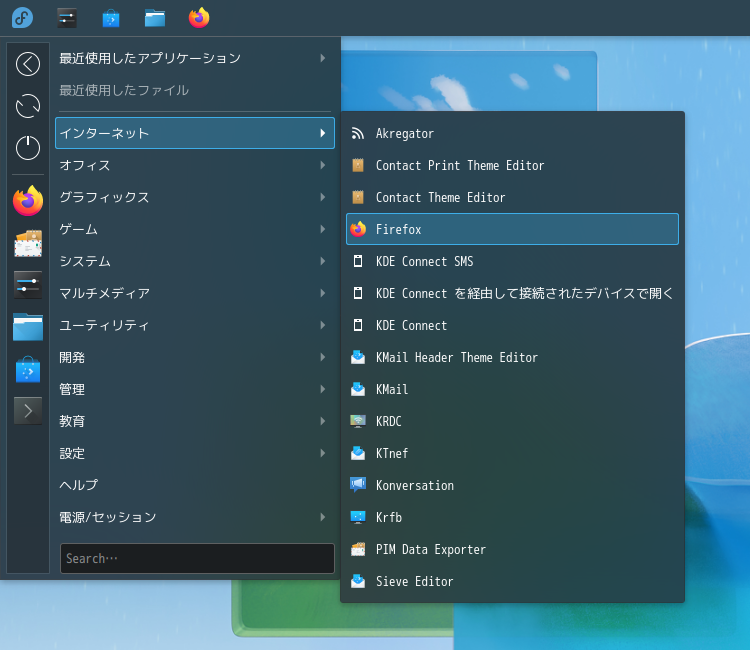Click the Sieve Editor icon

[x=358, y=581]
